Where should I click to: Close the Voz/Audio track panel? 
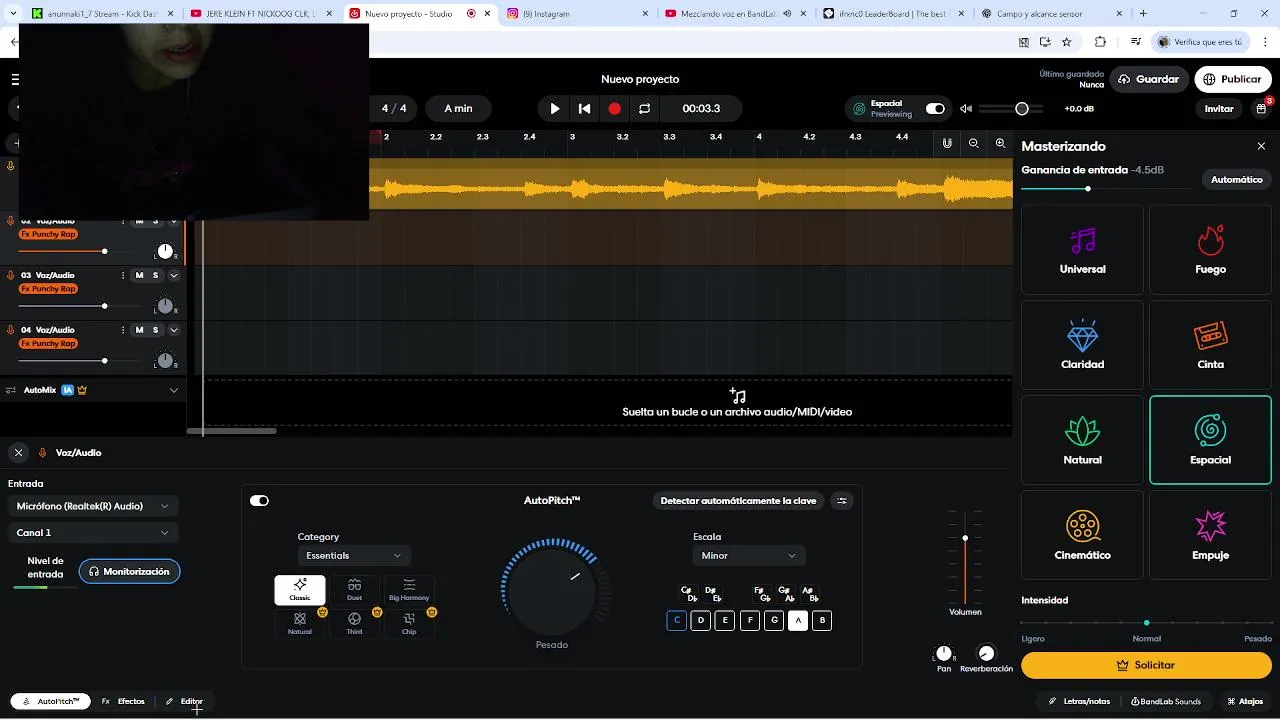click(x=19, y=453)
